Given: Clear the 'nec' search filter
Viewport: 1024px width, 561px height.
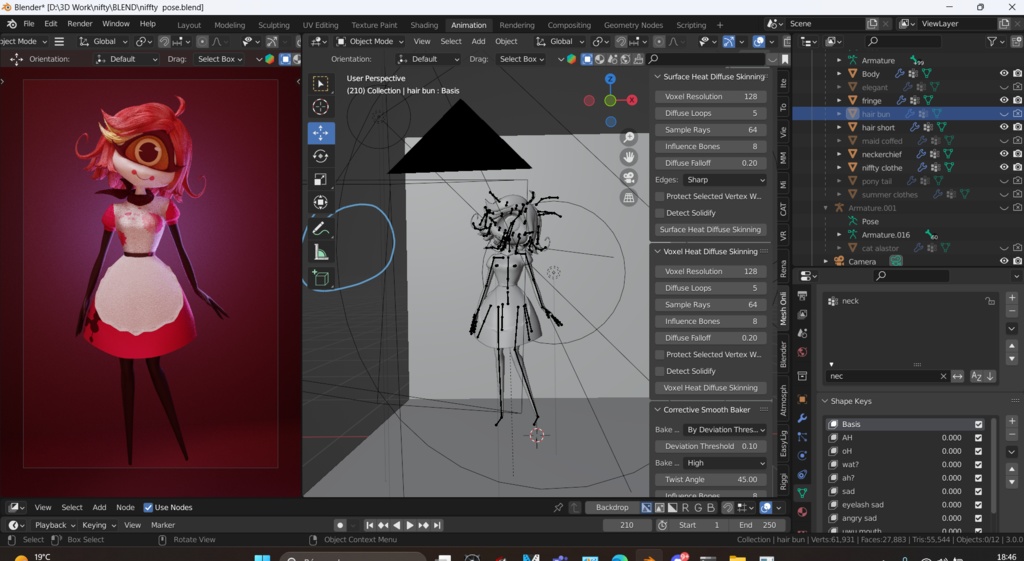Looking at the screenshot, I should tap(943, 376).
